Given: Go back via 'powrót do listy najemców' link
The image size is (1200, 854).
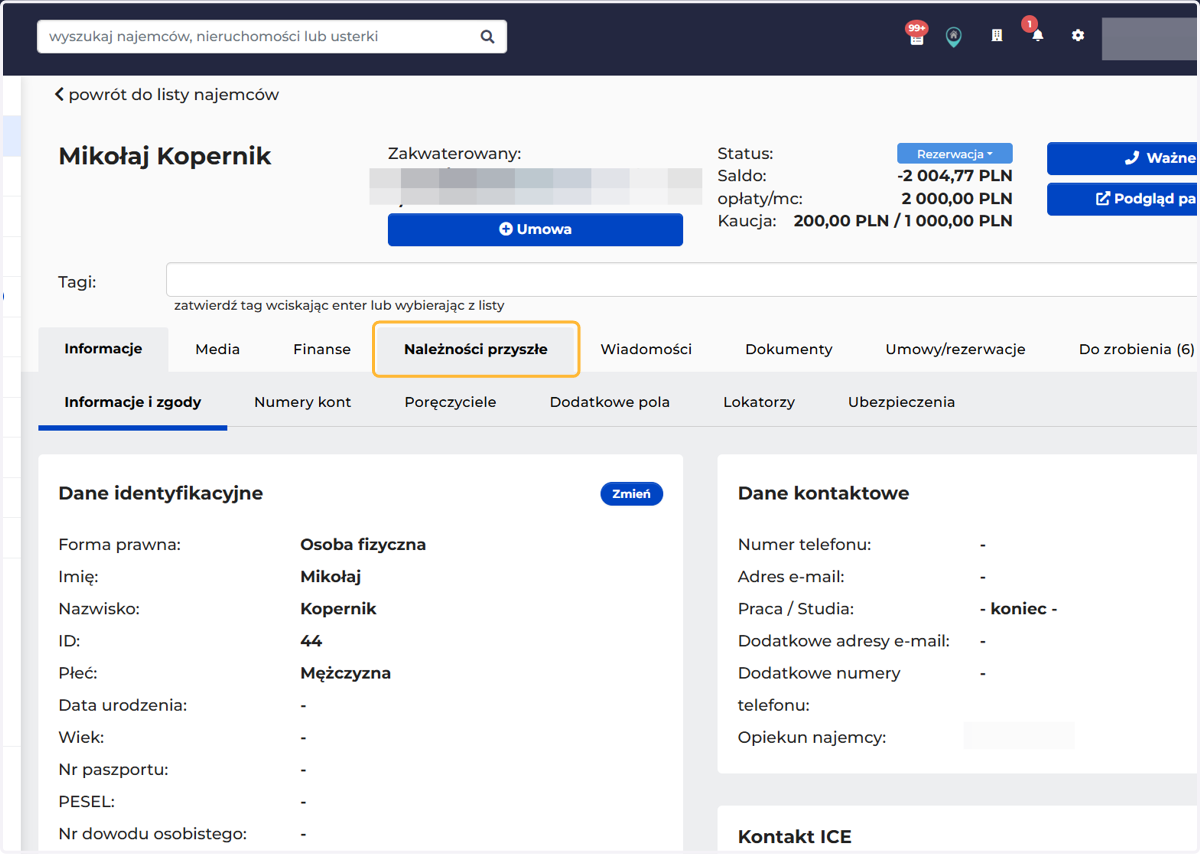Looking at the screenshot, I should pyautogui.click(x=166, y=95).
